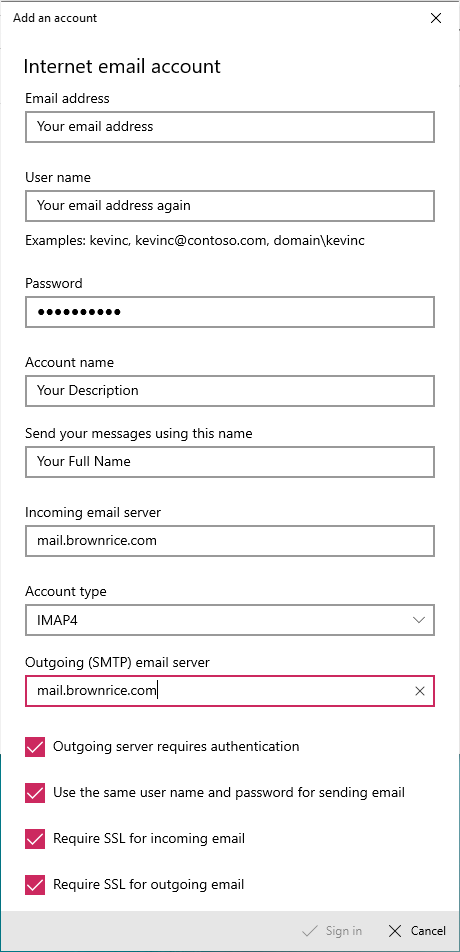Expand Account type list via chevron arrow
Screen dimensions: 460x952
tap(419, 620)
